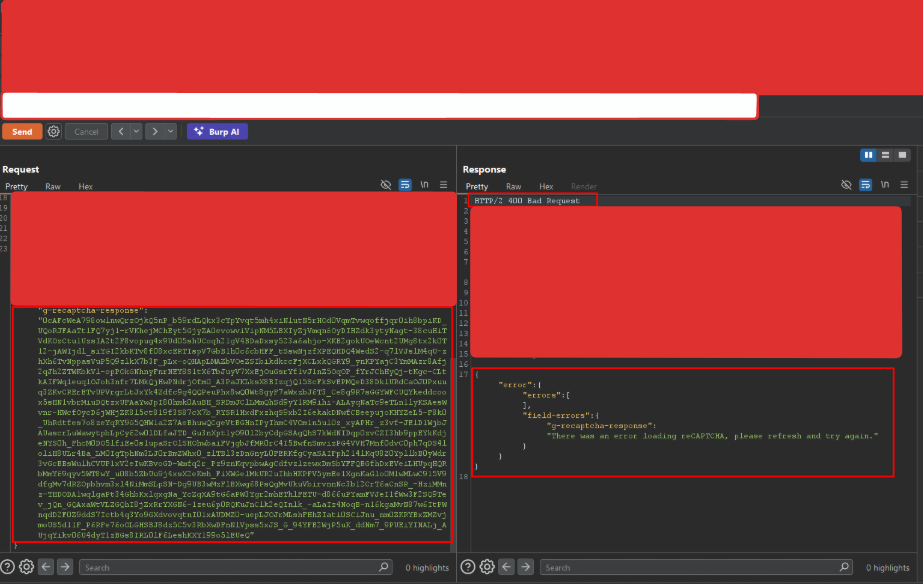Open the forward history dropdown arrow
This screenshot has height=584, width=923.
pos(171,131)
